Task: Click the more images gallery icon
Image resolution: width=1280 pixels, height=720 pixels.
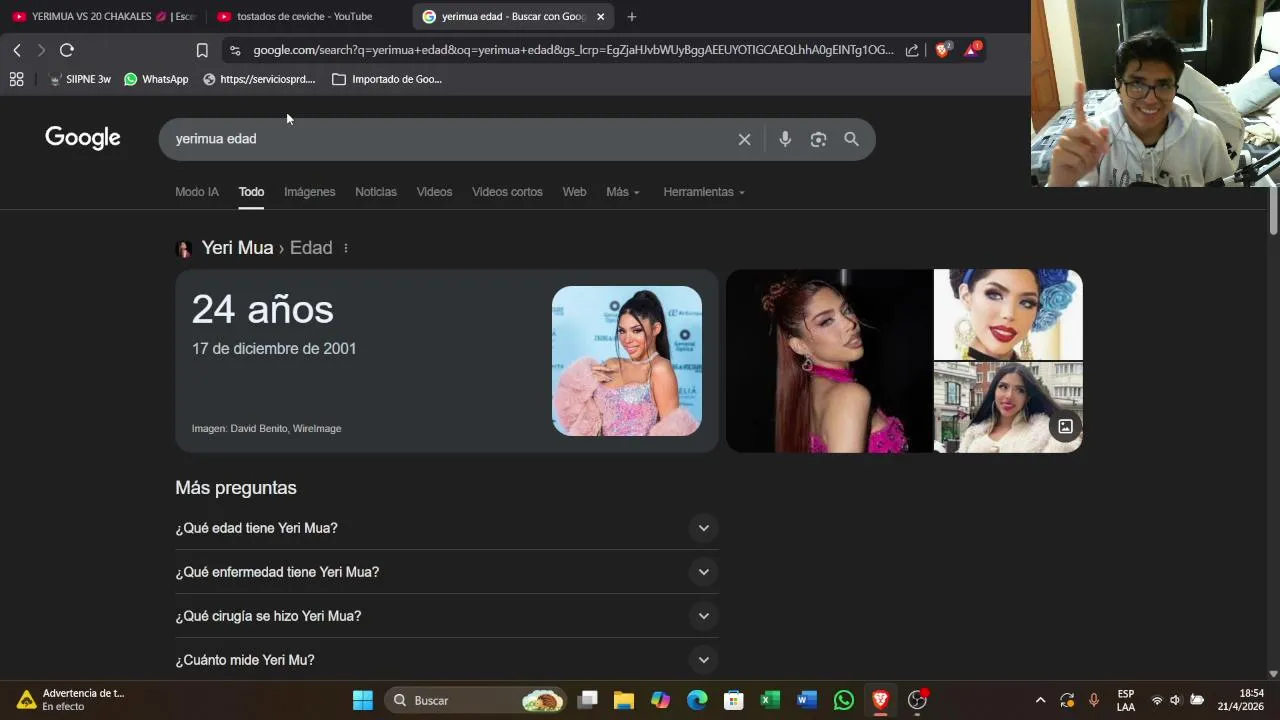Action: coord(1066,427)
